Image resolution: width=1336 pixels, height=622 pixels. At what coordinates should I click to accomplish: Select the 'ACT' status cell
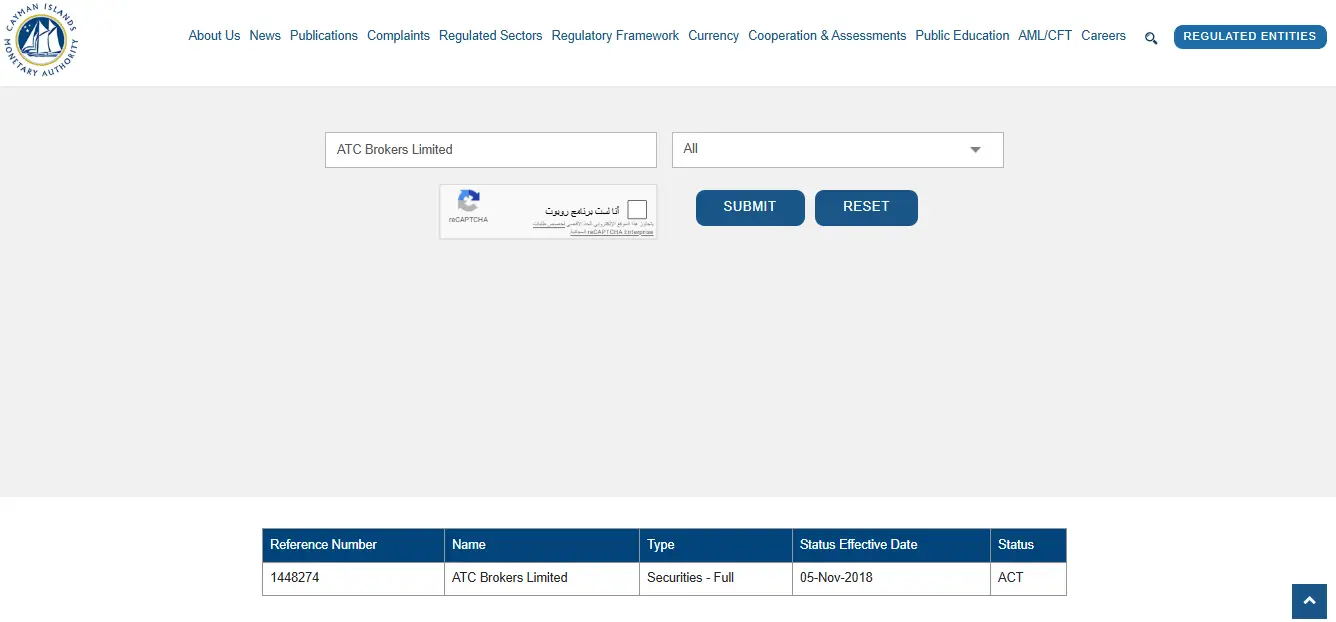(x=1028, y=578)
